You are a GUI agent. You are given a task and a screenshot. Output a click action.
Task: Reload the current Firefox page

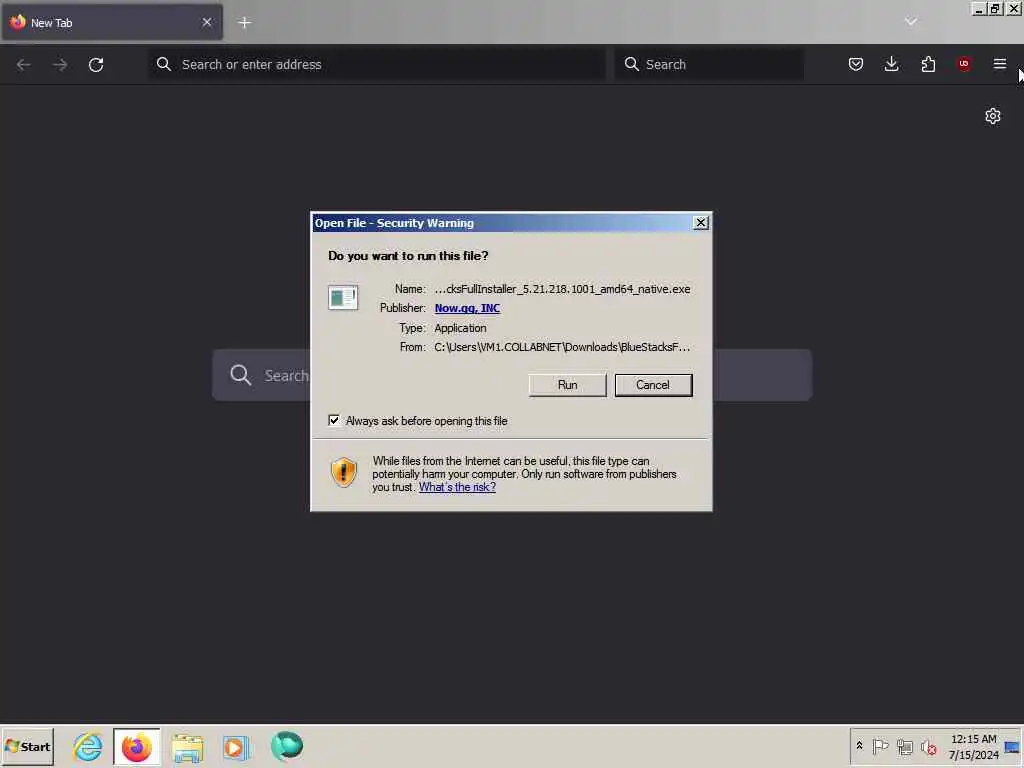coord(96,64)
